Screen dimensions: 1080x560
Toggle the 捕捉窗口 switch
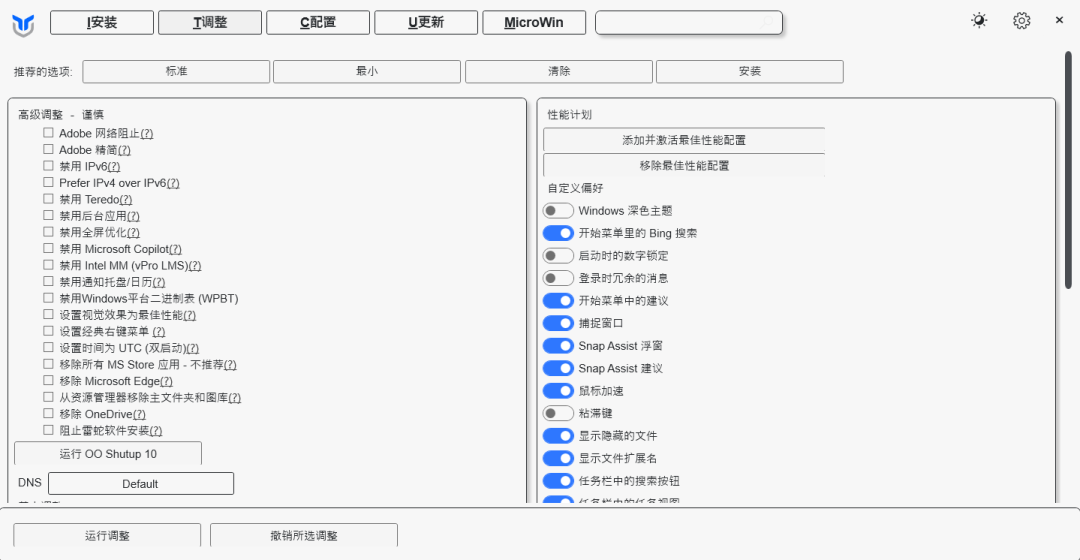(x=558, y=323)
